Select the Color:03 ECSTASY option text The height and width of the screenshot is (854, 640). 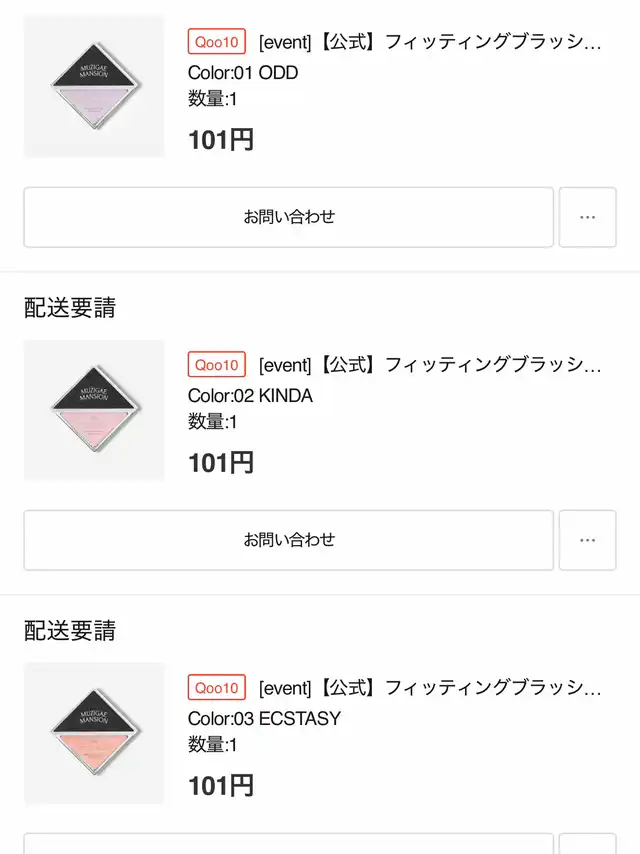point(264,718)
